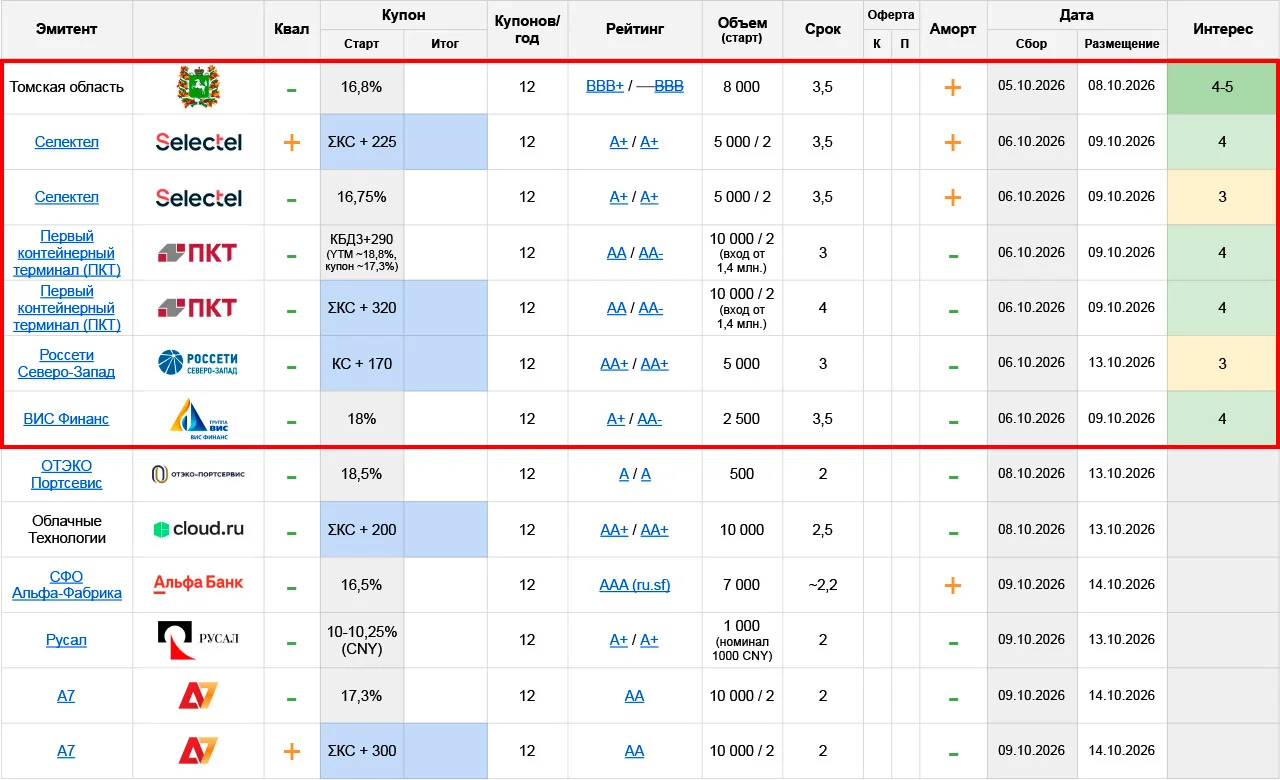Click the A7 logo in the ΣКС + 300 row
The height and width of the screenshot is (780, 1280).
click(x=198, y=751)
